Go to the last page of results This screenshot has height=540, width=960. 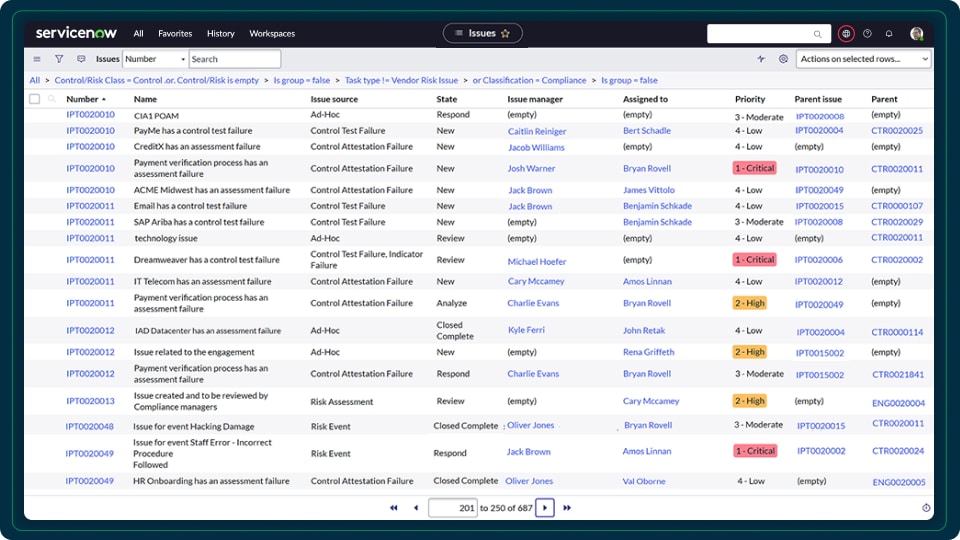point(567,508)
